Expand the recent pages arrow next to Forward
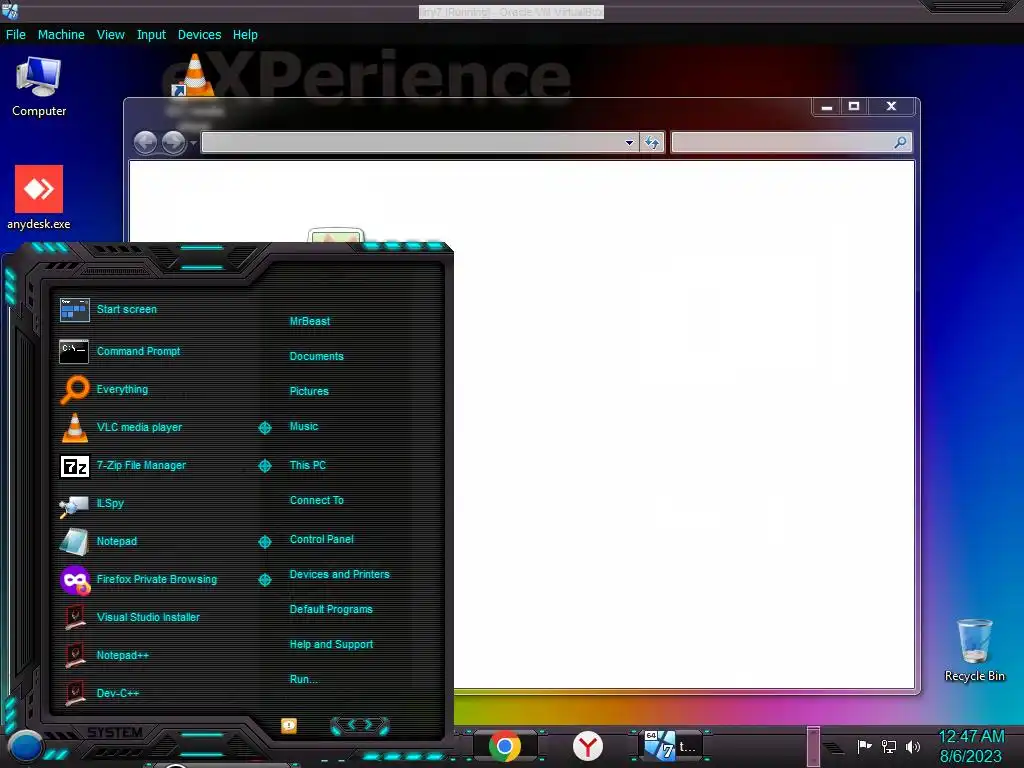 click(193, 143)
